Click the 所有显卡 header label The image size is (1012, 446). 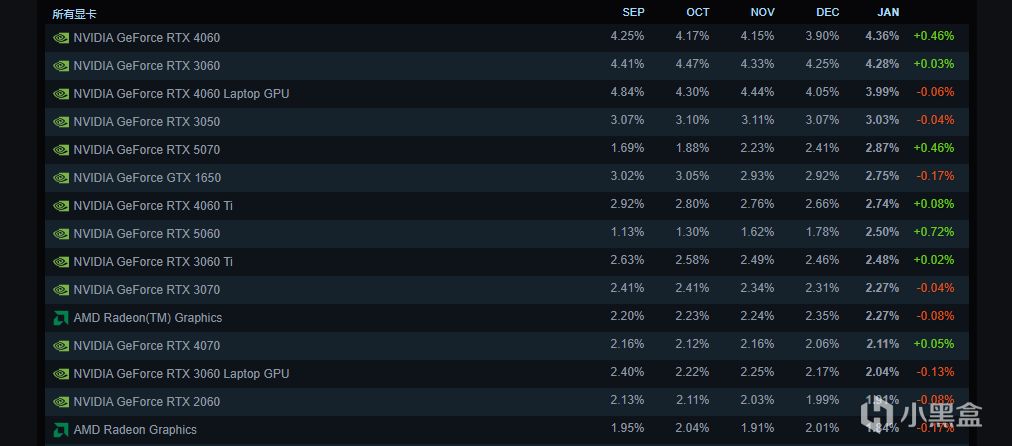click(74, 14)
